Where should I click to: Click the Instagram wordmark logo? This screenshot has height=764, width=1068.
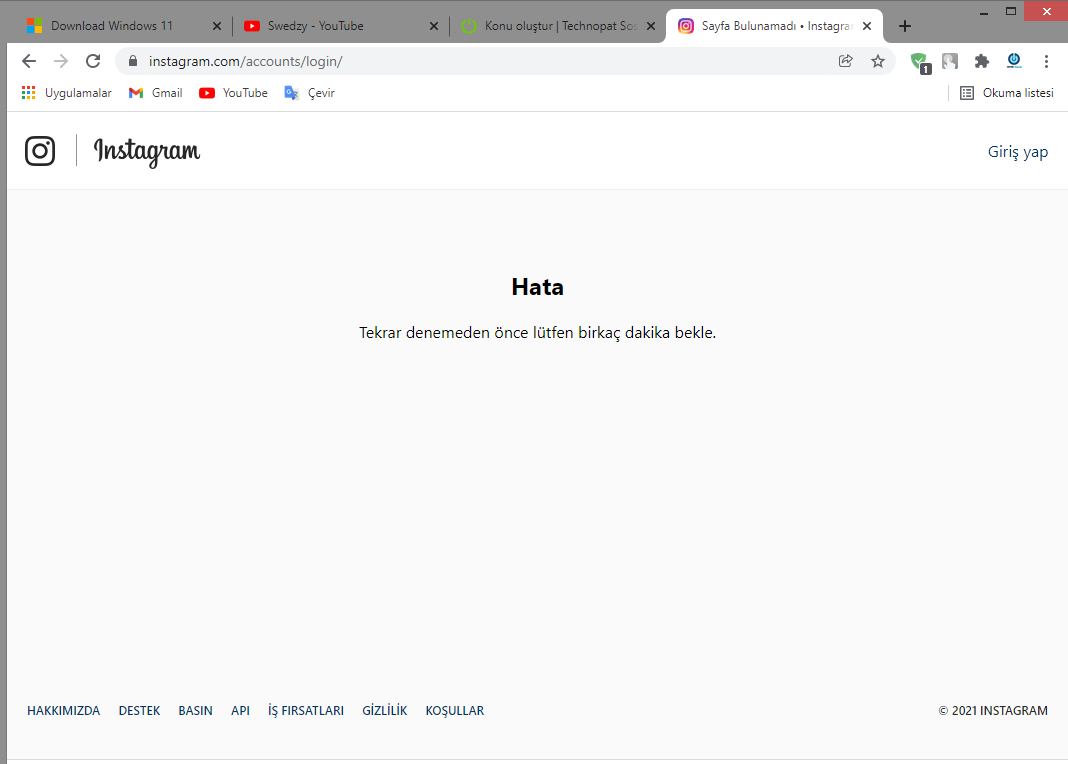[x=146, y=151]
